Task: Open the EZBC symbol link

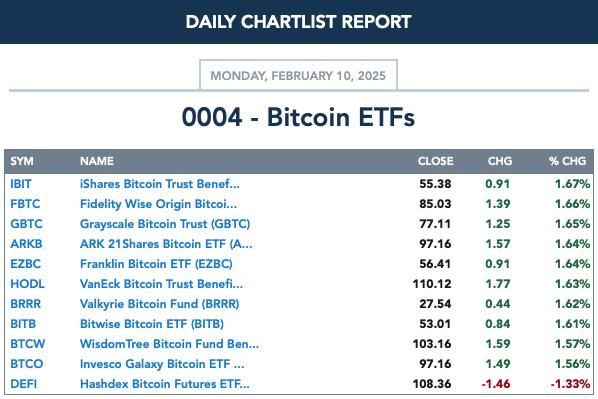Action: pos(26,264)
